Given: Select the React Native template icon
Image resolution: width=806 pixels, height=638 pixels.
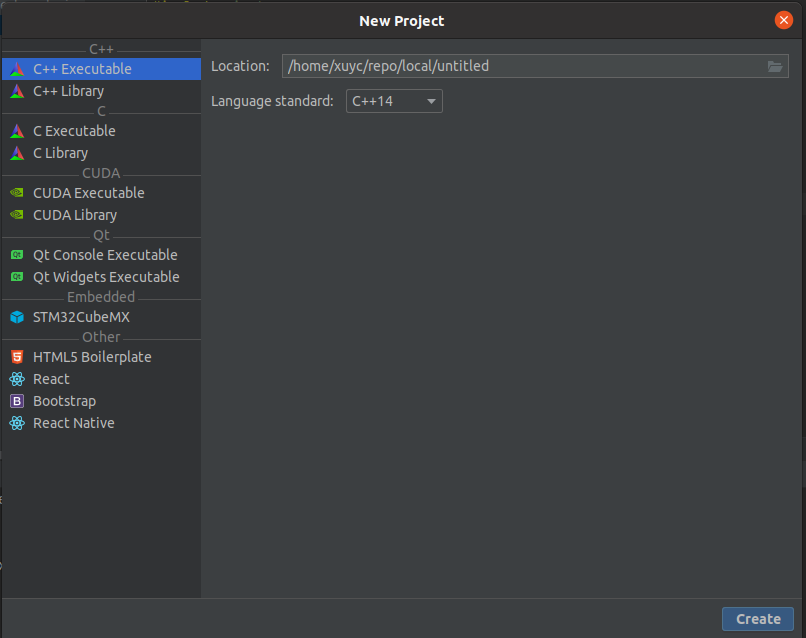Looking at the screenshot, I should 17,422.
